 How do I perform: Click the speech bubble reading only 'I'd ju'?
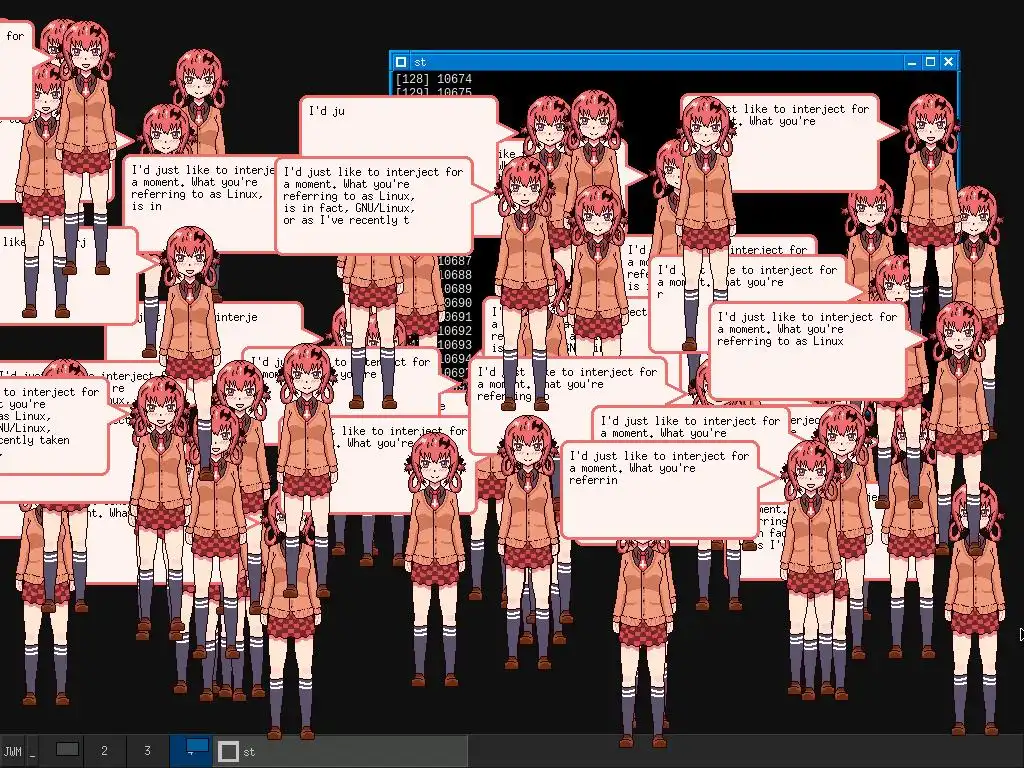pyautogui.click(x=398, y=127)
